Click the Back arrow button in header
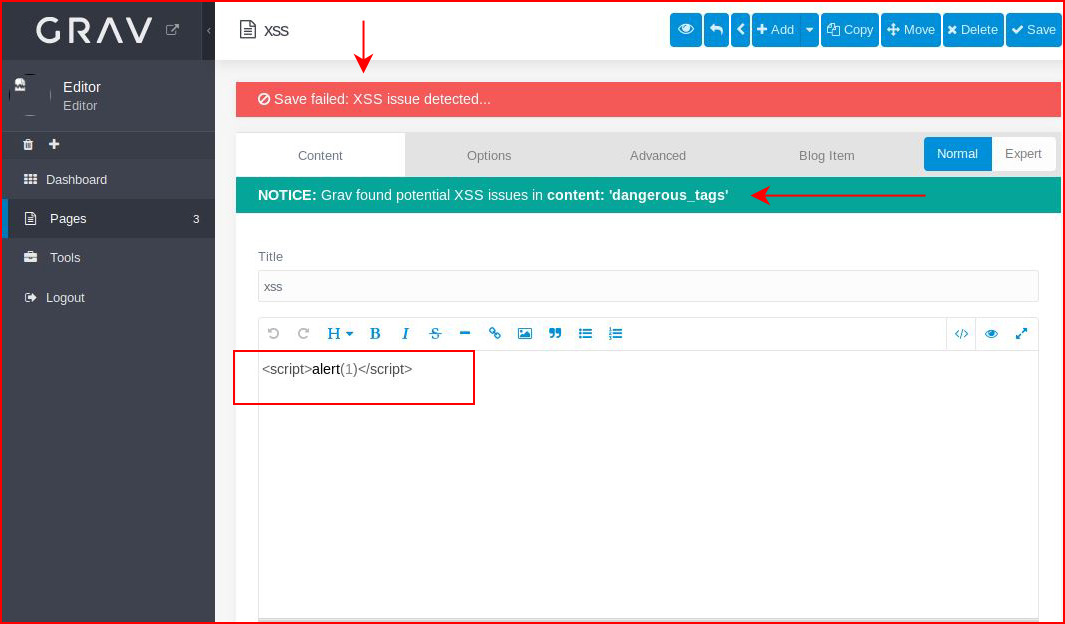 (x=717, y=30)
